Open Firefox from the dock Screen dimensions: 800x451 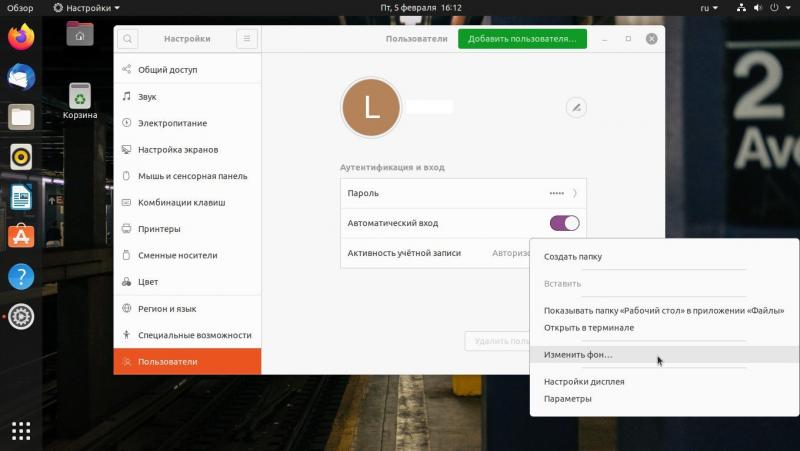21,38
